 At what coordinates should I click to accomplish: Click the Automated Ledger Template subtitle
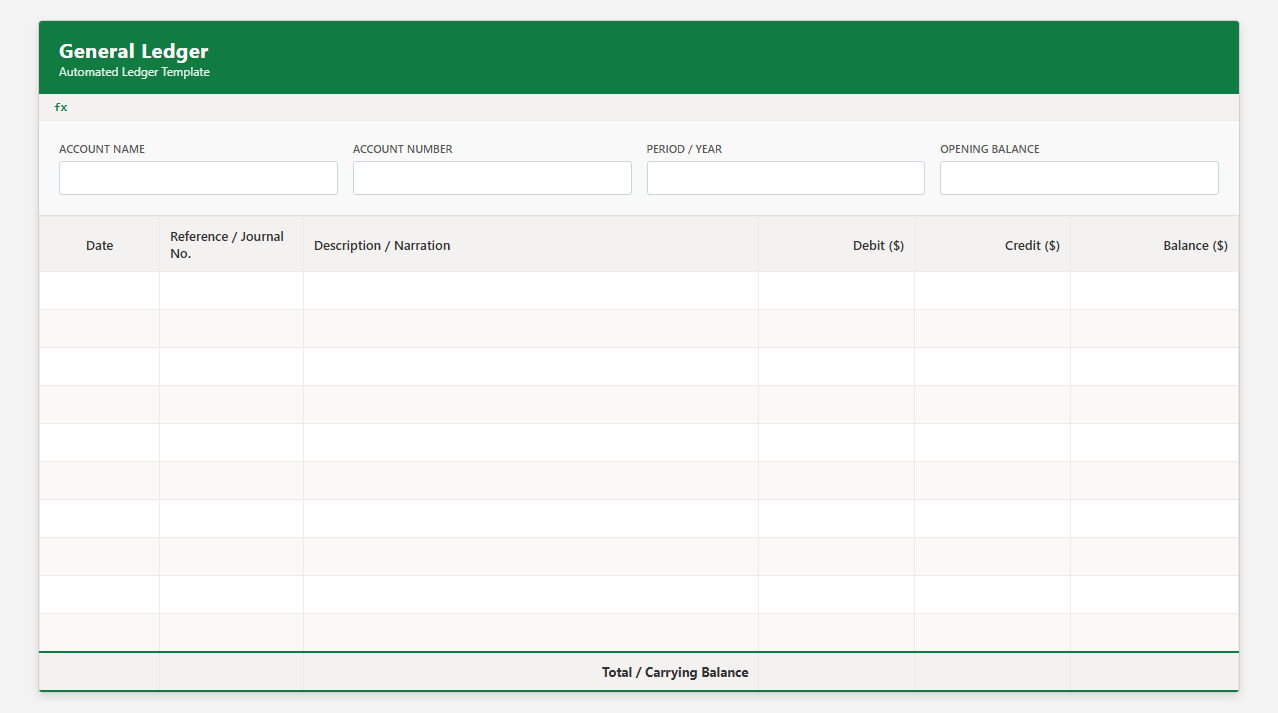pos(134,72)
